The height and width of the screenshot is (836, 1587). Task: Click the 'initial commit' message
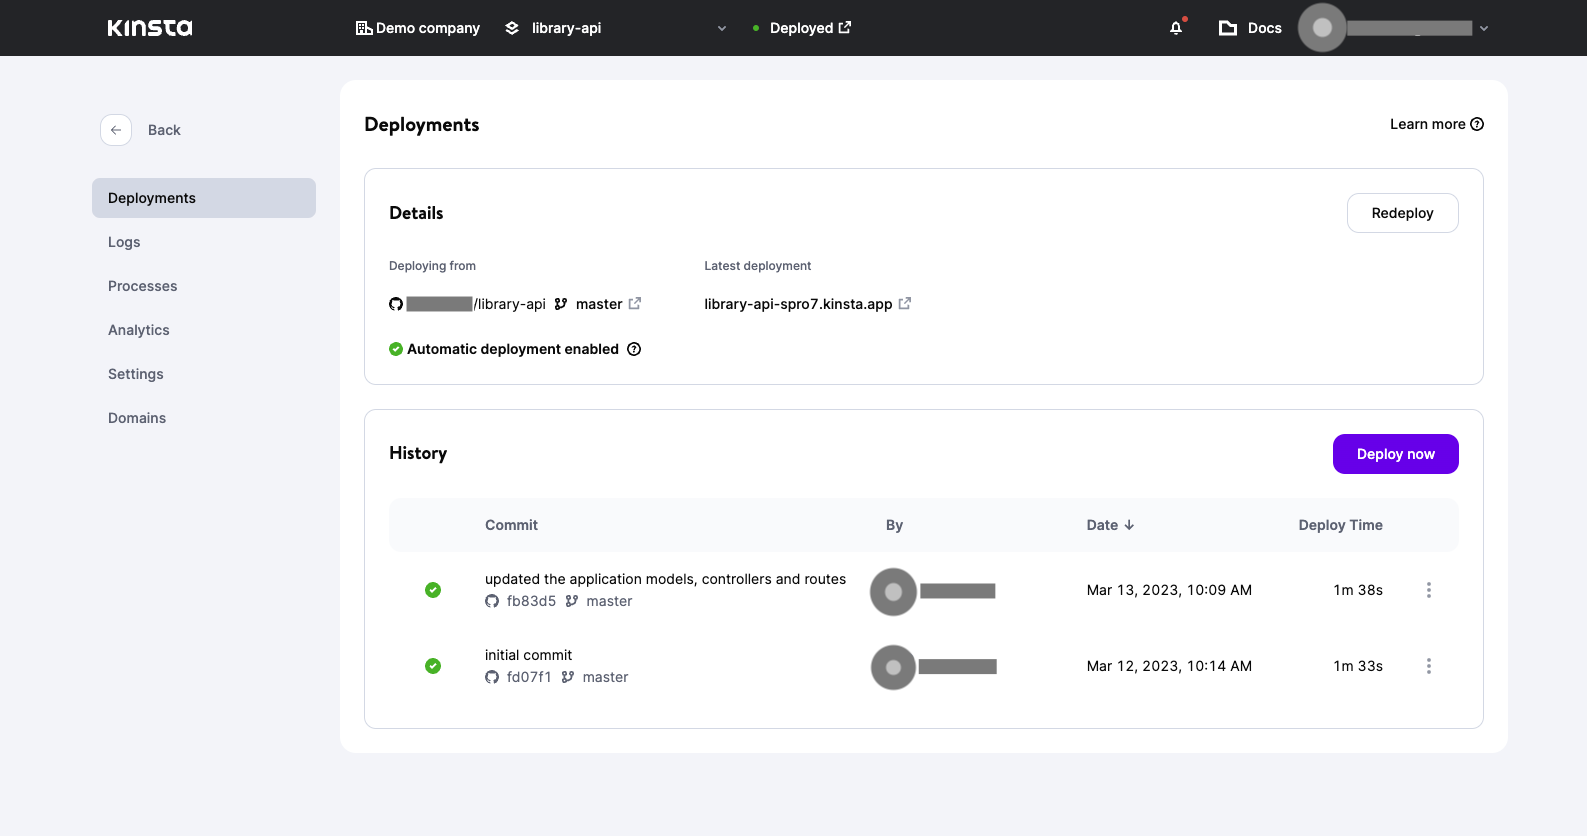click(528, 655)
